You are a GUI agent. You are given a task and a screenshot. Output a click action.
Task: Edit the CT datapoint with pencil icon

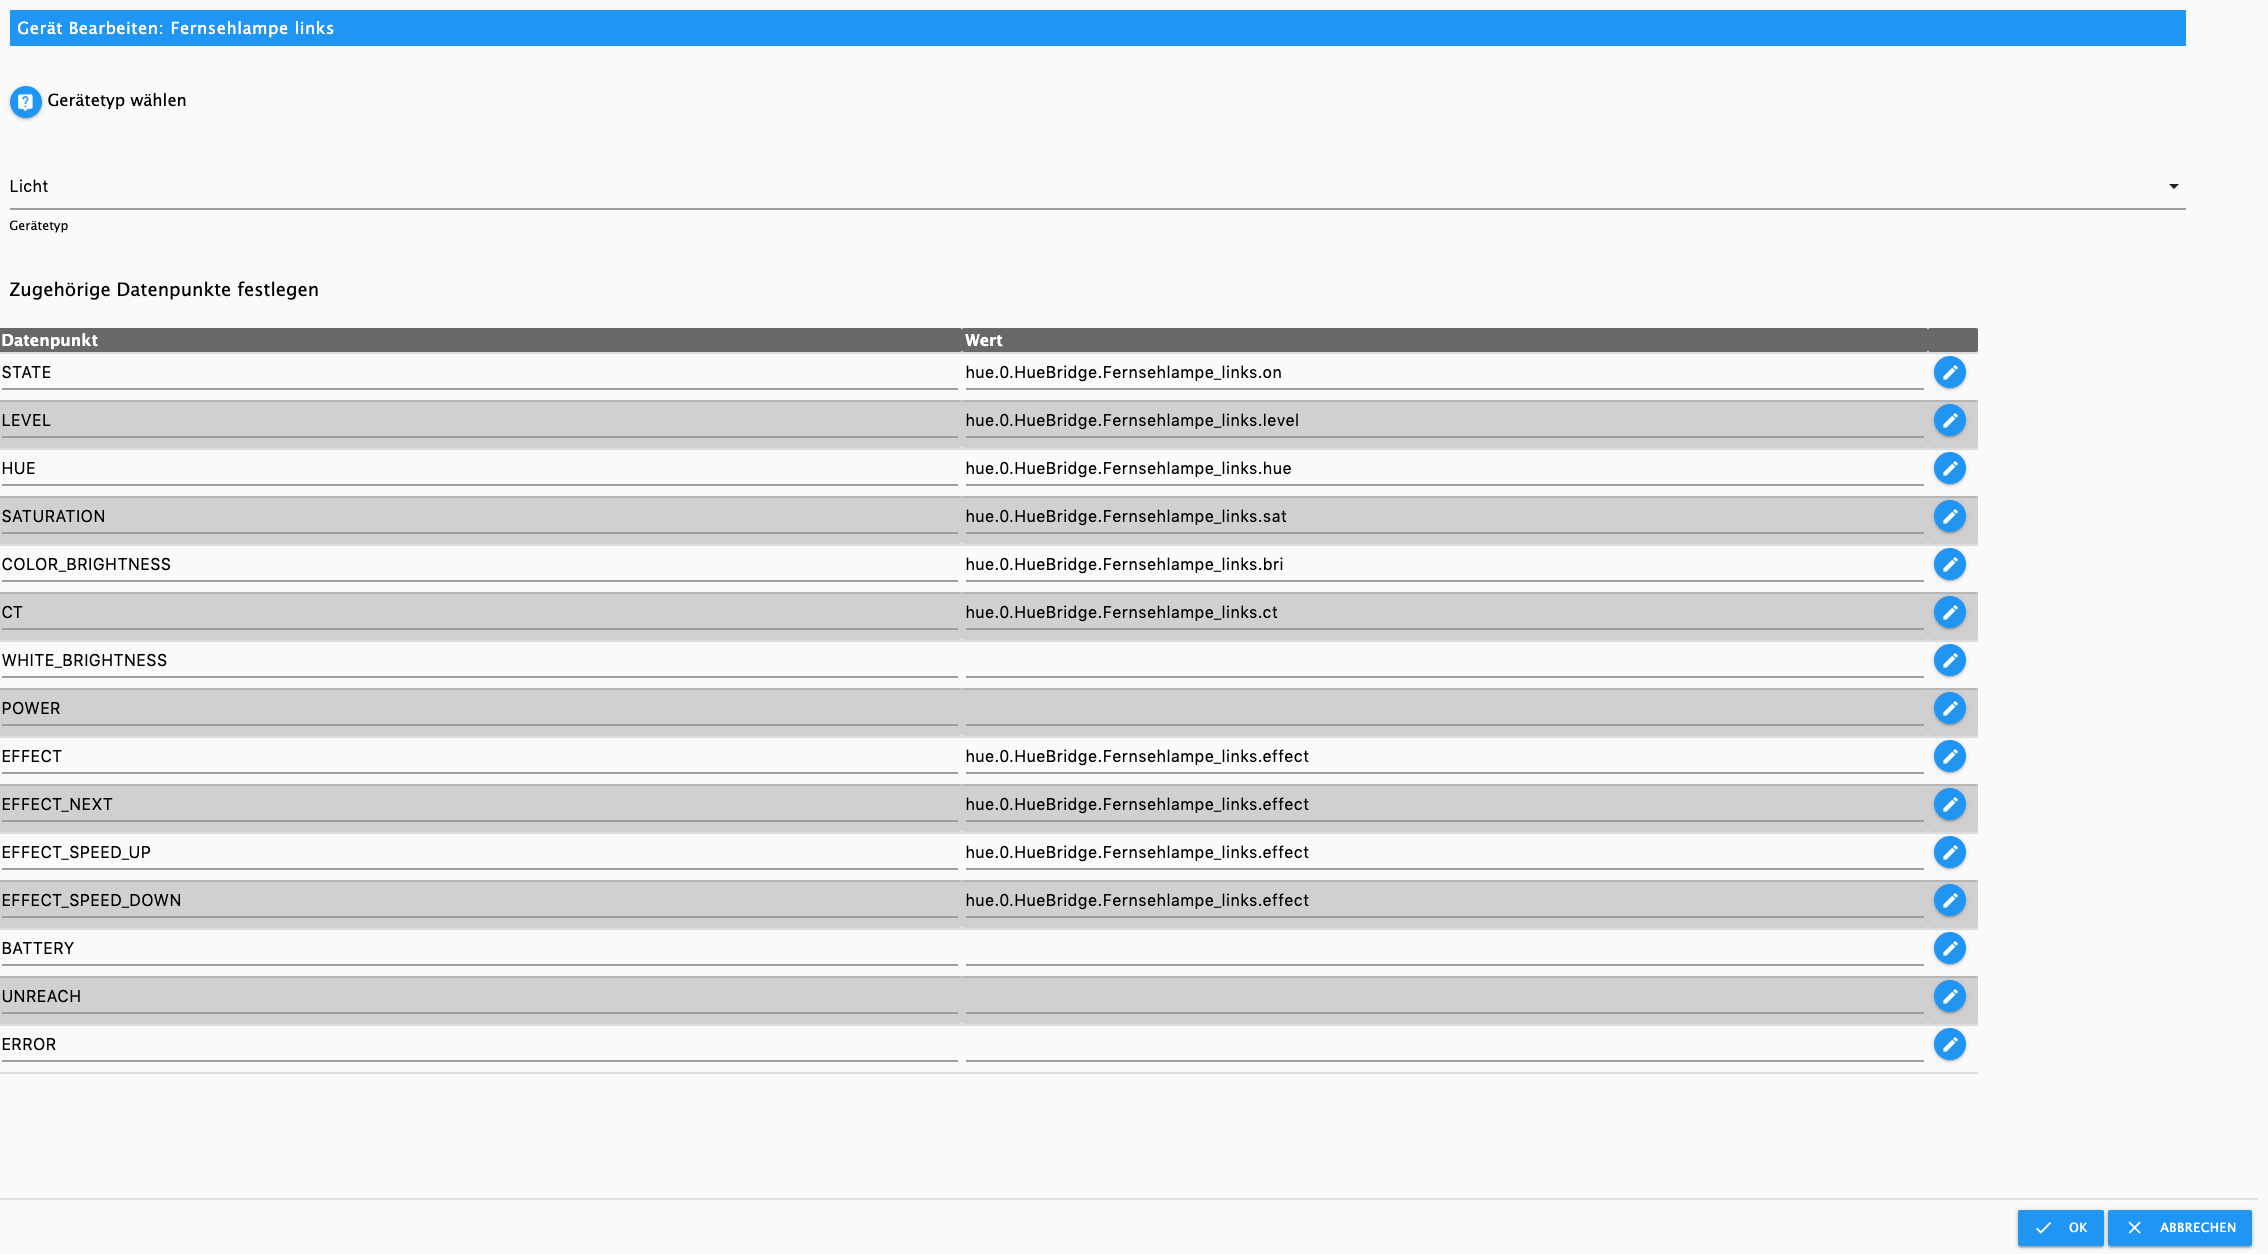pos(1949,612)
